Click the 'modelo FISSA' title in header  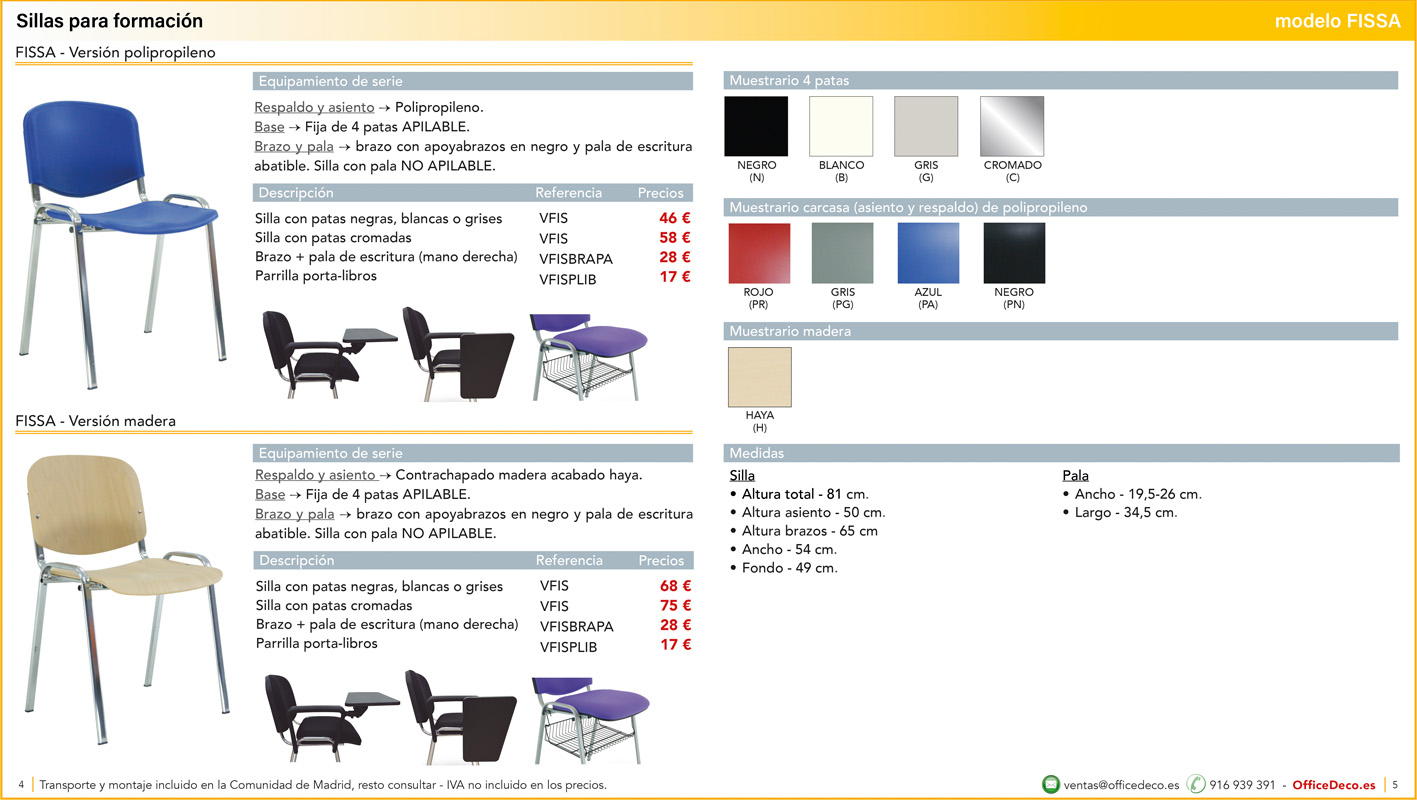click(x=1337, y=21)
